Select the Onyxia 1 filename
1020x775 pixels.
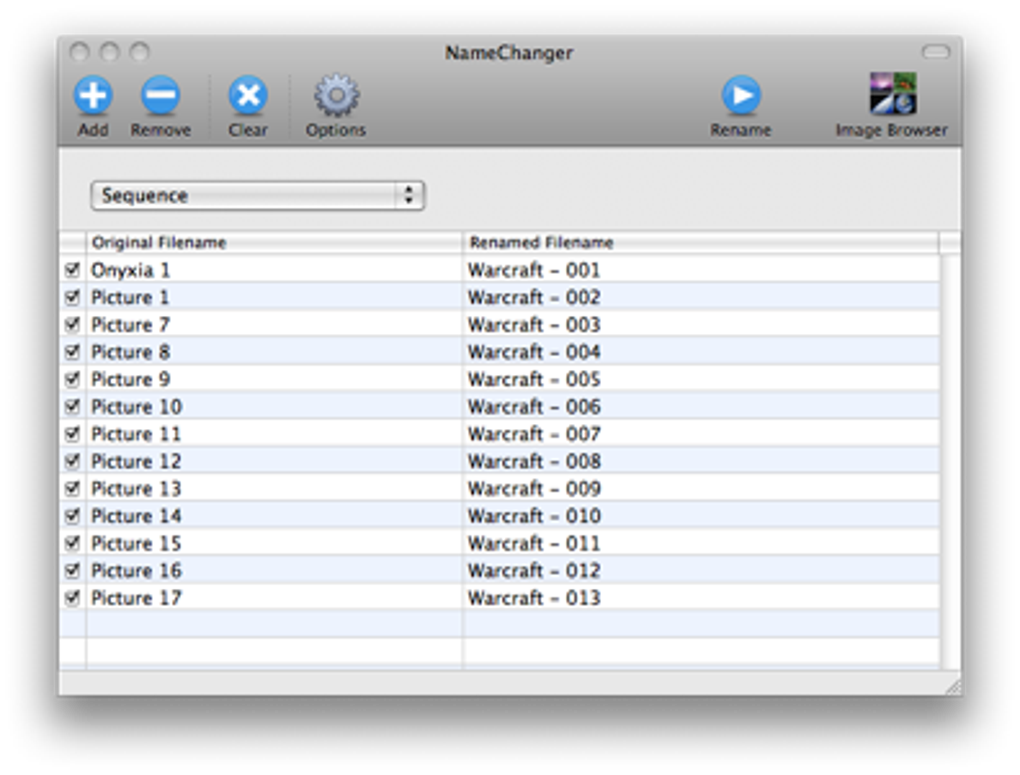coord(130,270)
